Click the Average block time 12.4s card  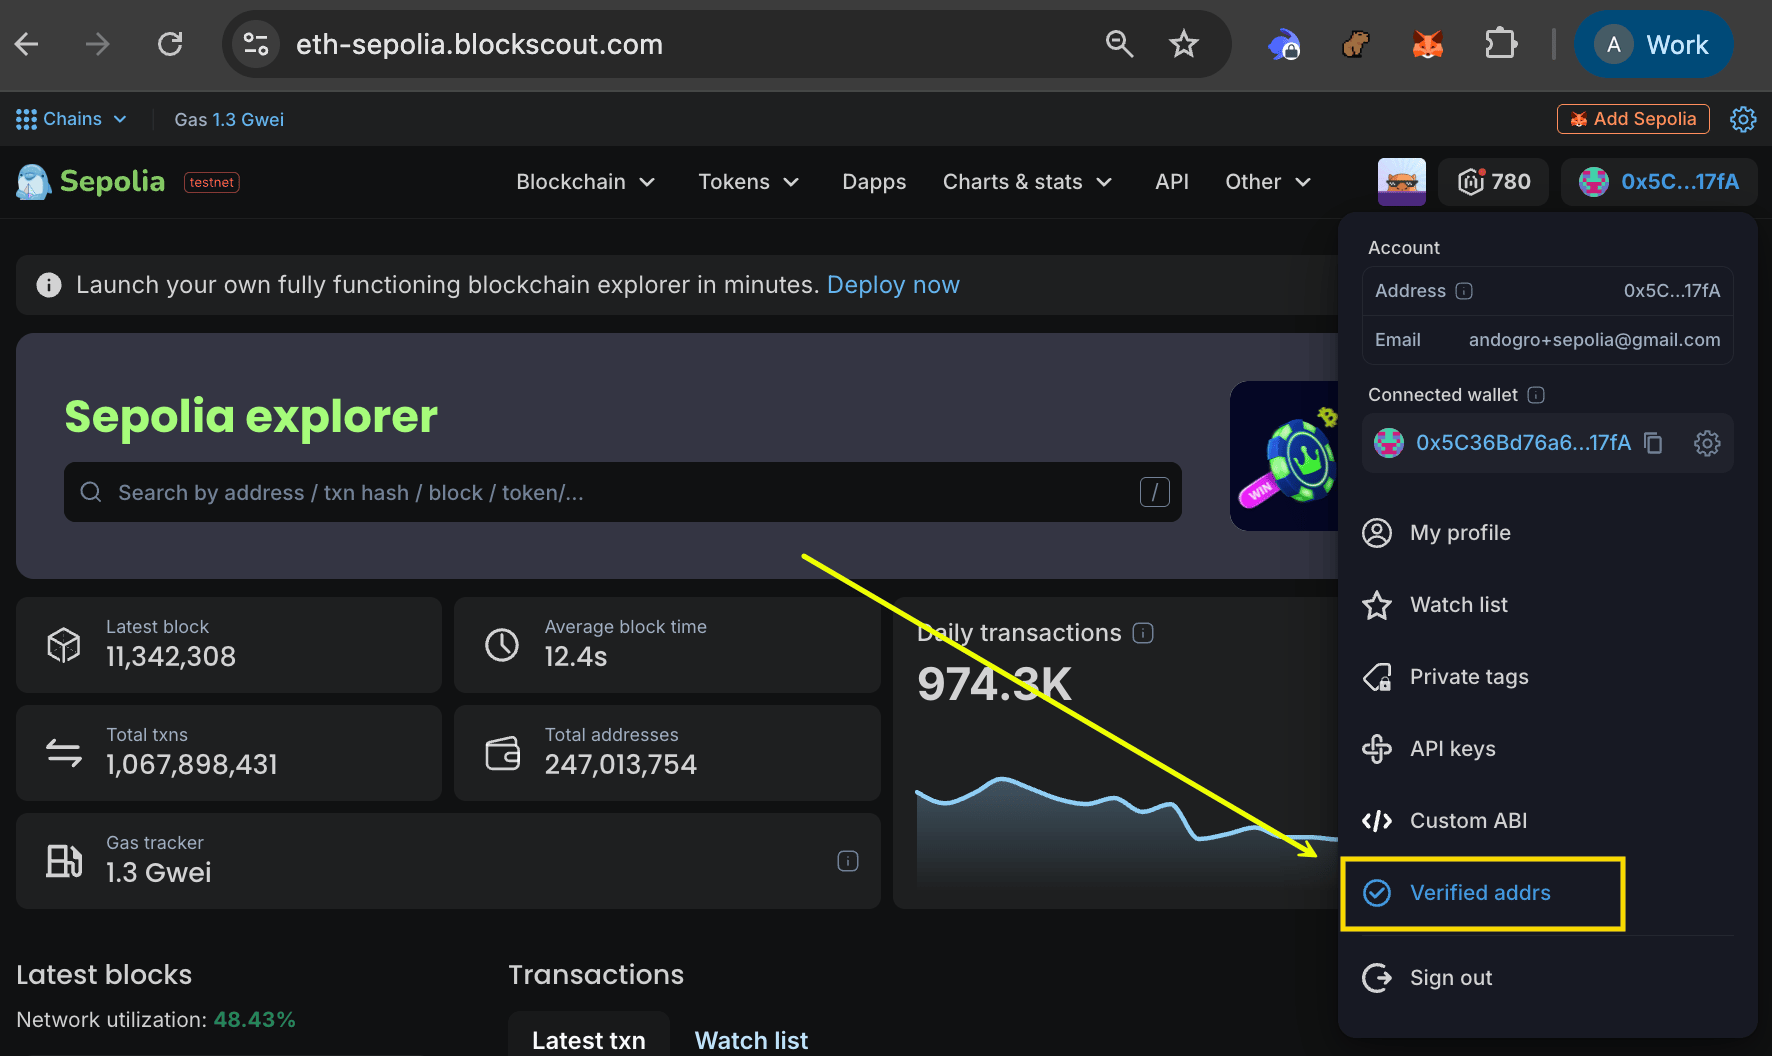[667, 645]
